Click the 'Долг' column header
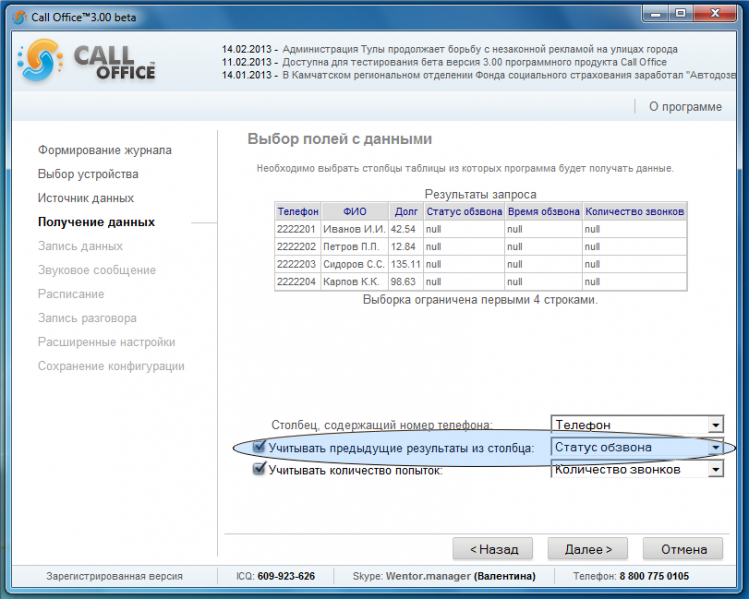The height and width of the screenshot is (599, 749). [406, 211]
